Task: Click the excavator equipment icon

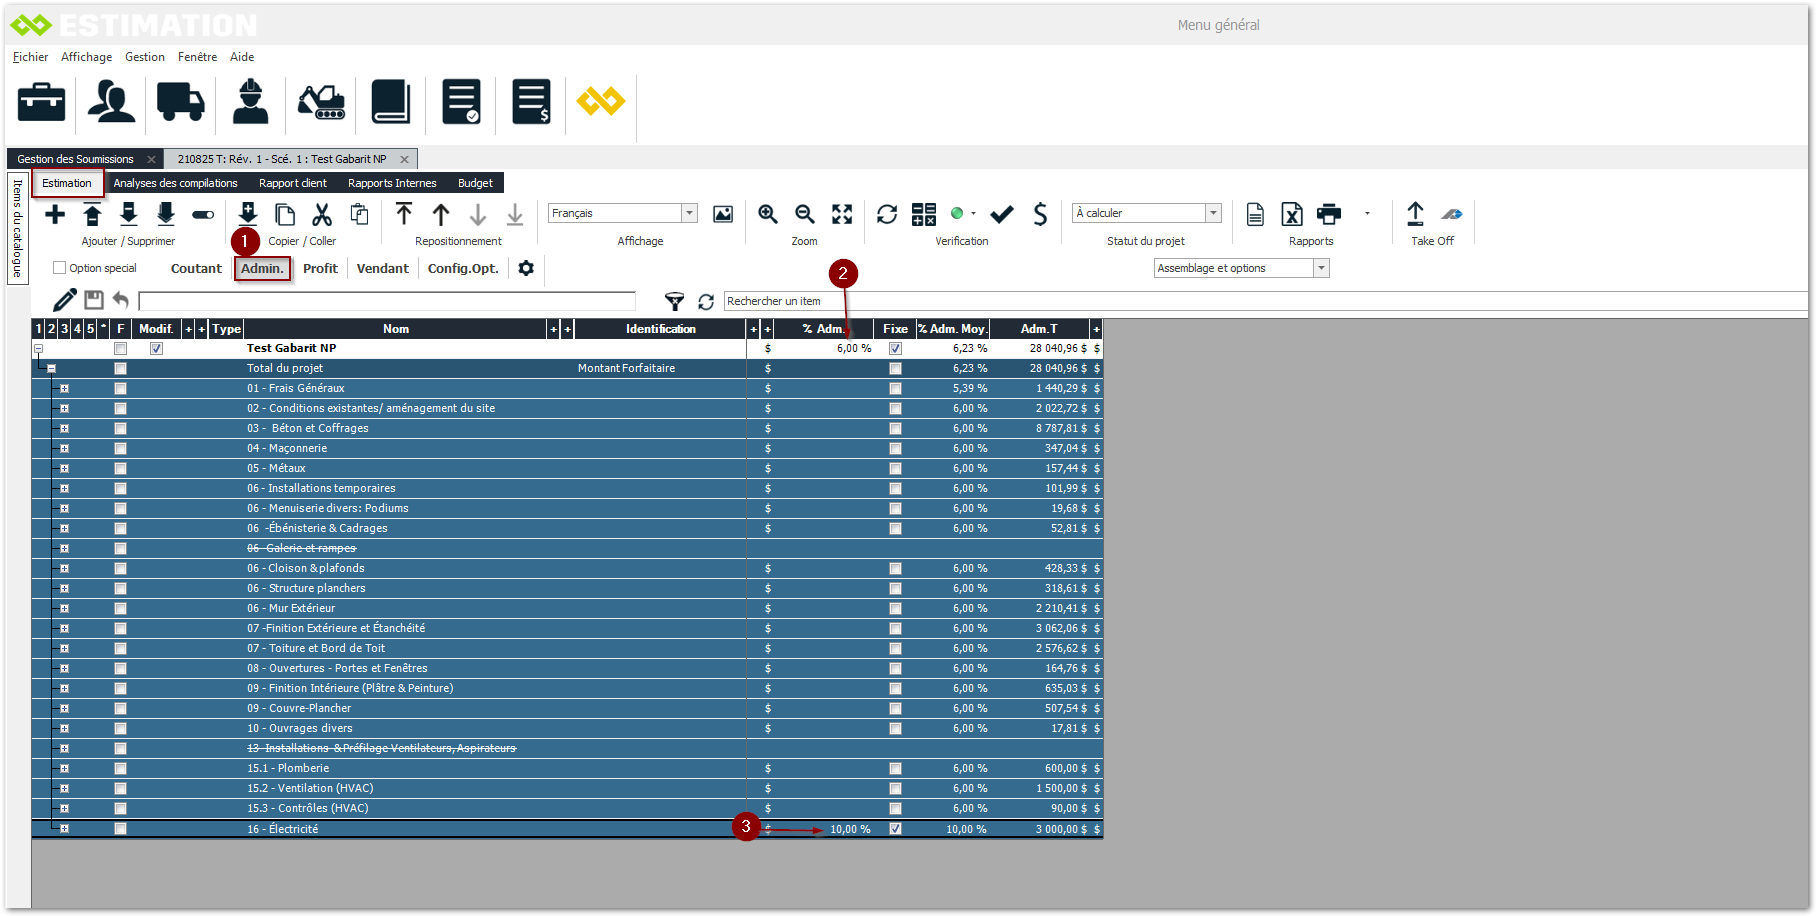Action: tap(321, 102)
